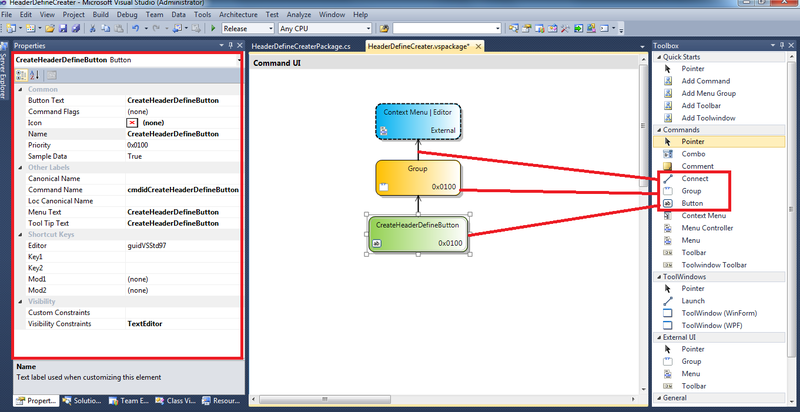
Task: Click the Icon property (none) value
Action: (x=182, y=123)
